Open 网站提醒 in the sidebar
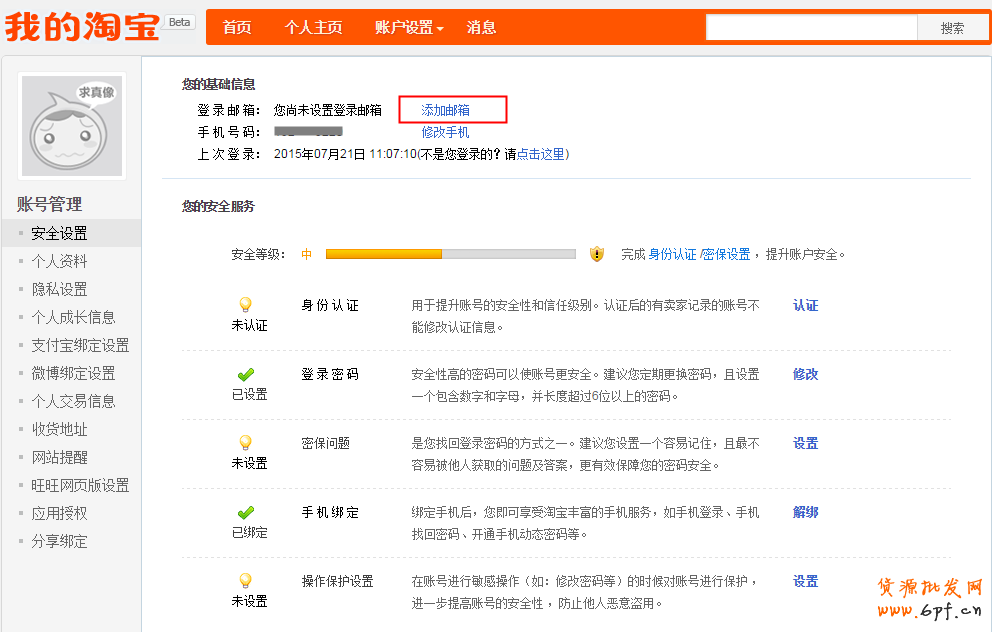The image size is (992, 632). click(59, 457)
